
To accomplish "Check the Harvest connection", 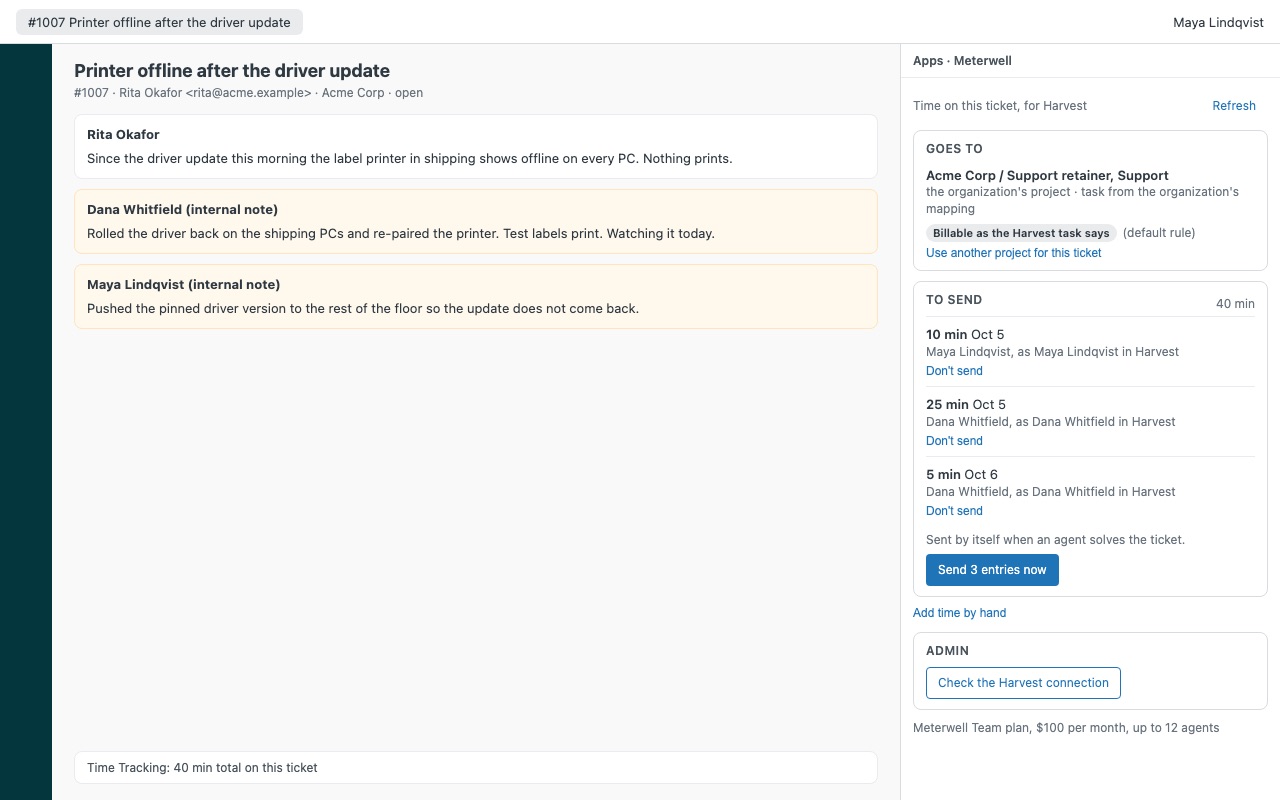I will [x=1023, y=683].
